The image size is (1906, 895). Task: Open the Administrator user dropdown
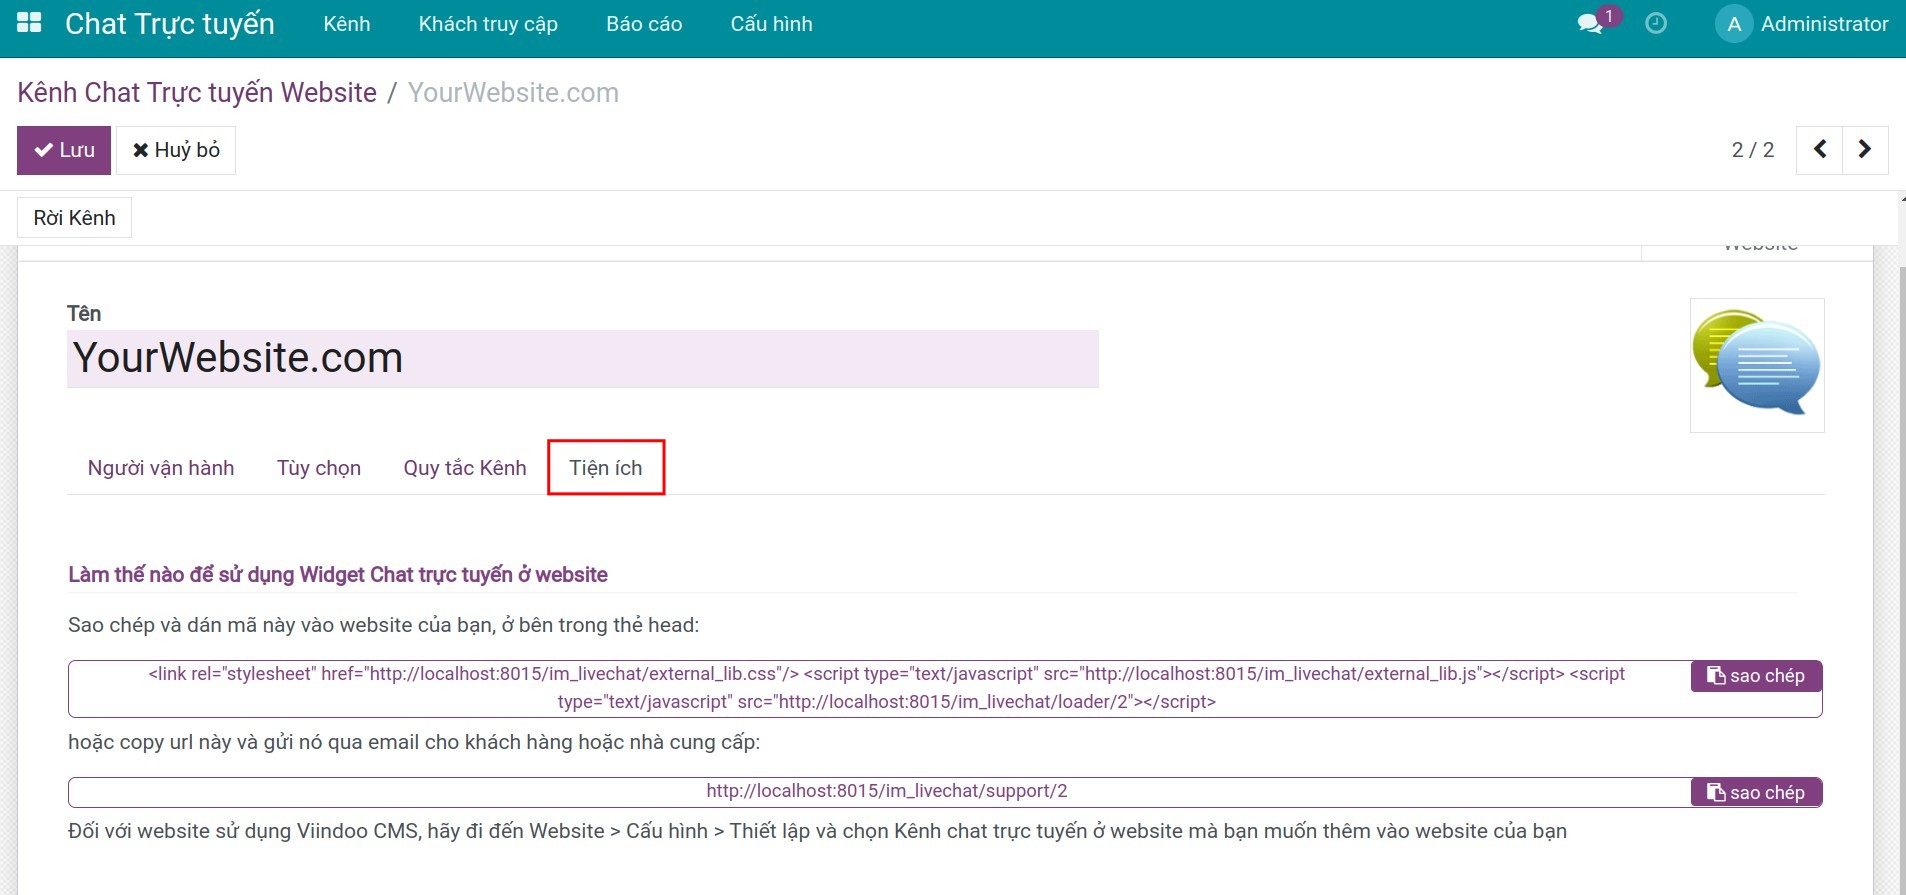click(1824, 24)
